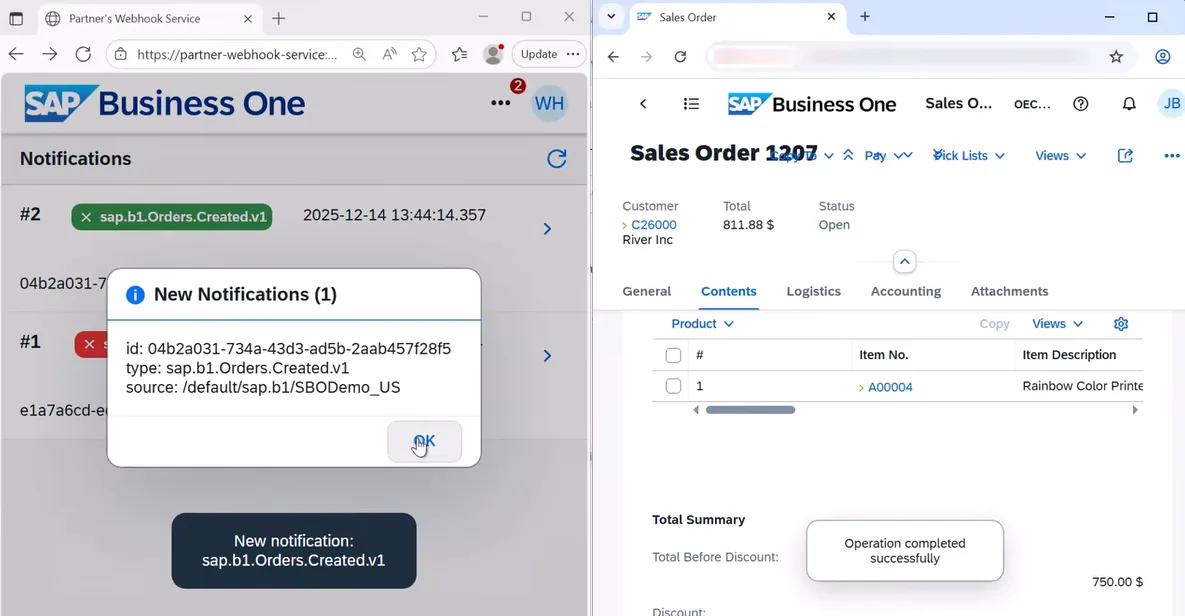Open customer C26000 link
Viewport: 1185px width, 616px height.
pyautogui.click(x=653, y=225)
